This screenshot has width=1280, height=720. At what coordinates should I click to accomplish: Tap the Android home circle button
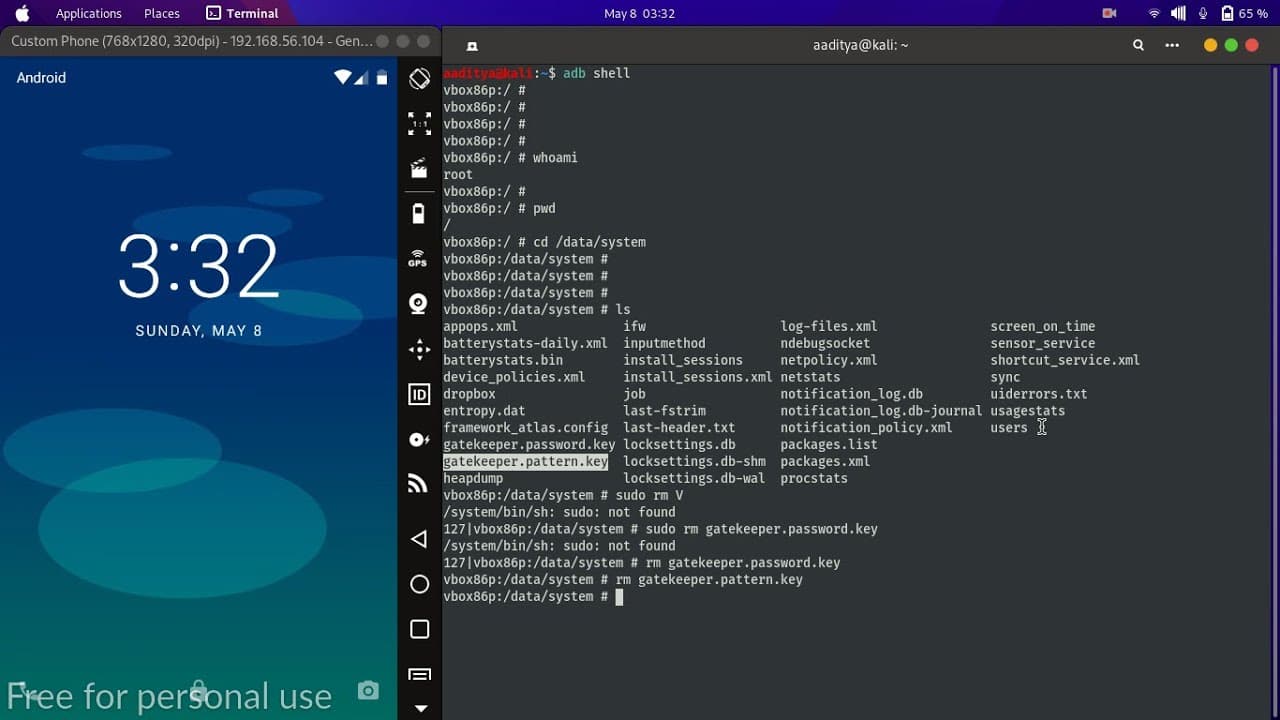coord(420,584)
